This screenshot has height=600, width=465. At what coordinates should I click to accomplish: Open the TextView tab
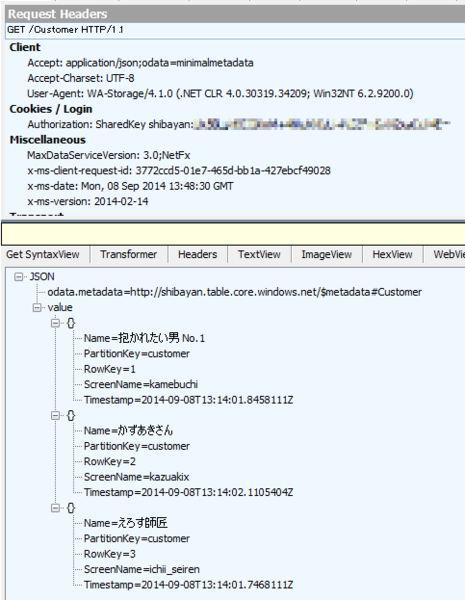(259, 254)
